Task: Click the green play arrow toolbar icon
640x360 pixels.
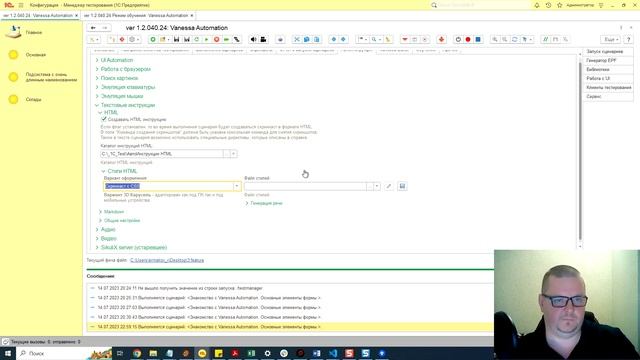Action: [x=207, y=40]
